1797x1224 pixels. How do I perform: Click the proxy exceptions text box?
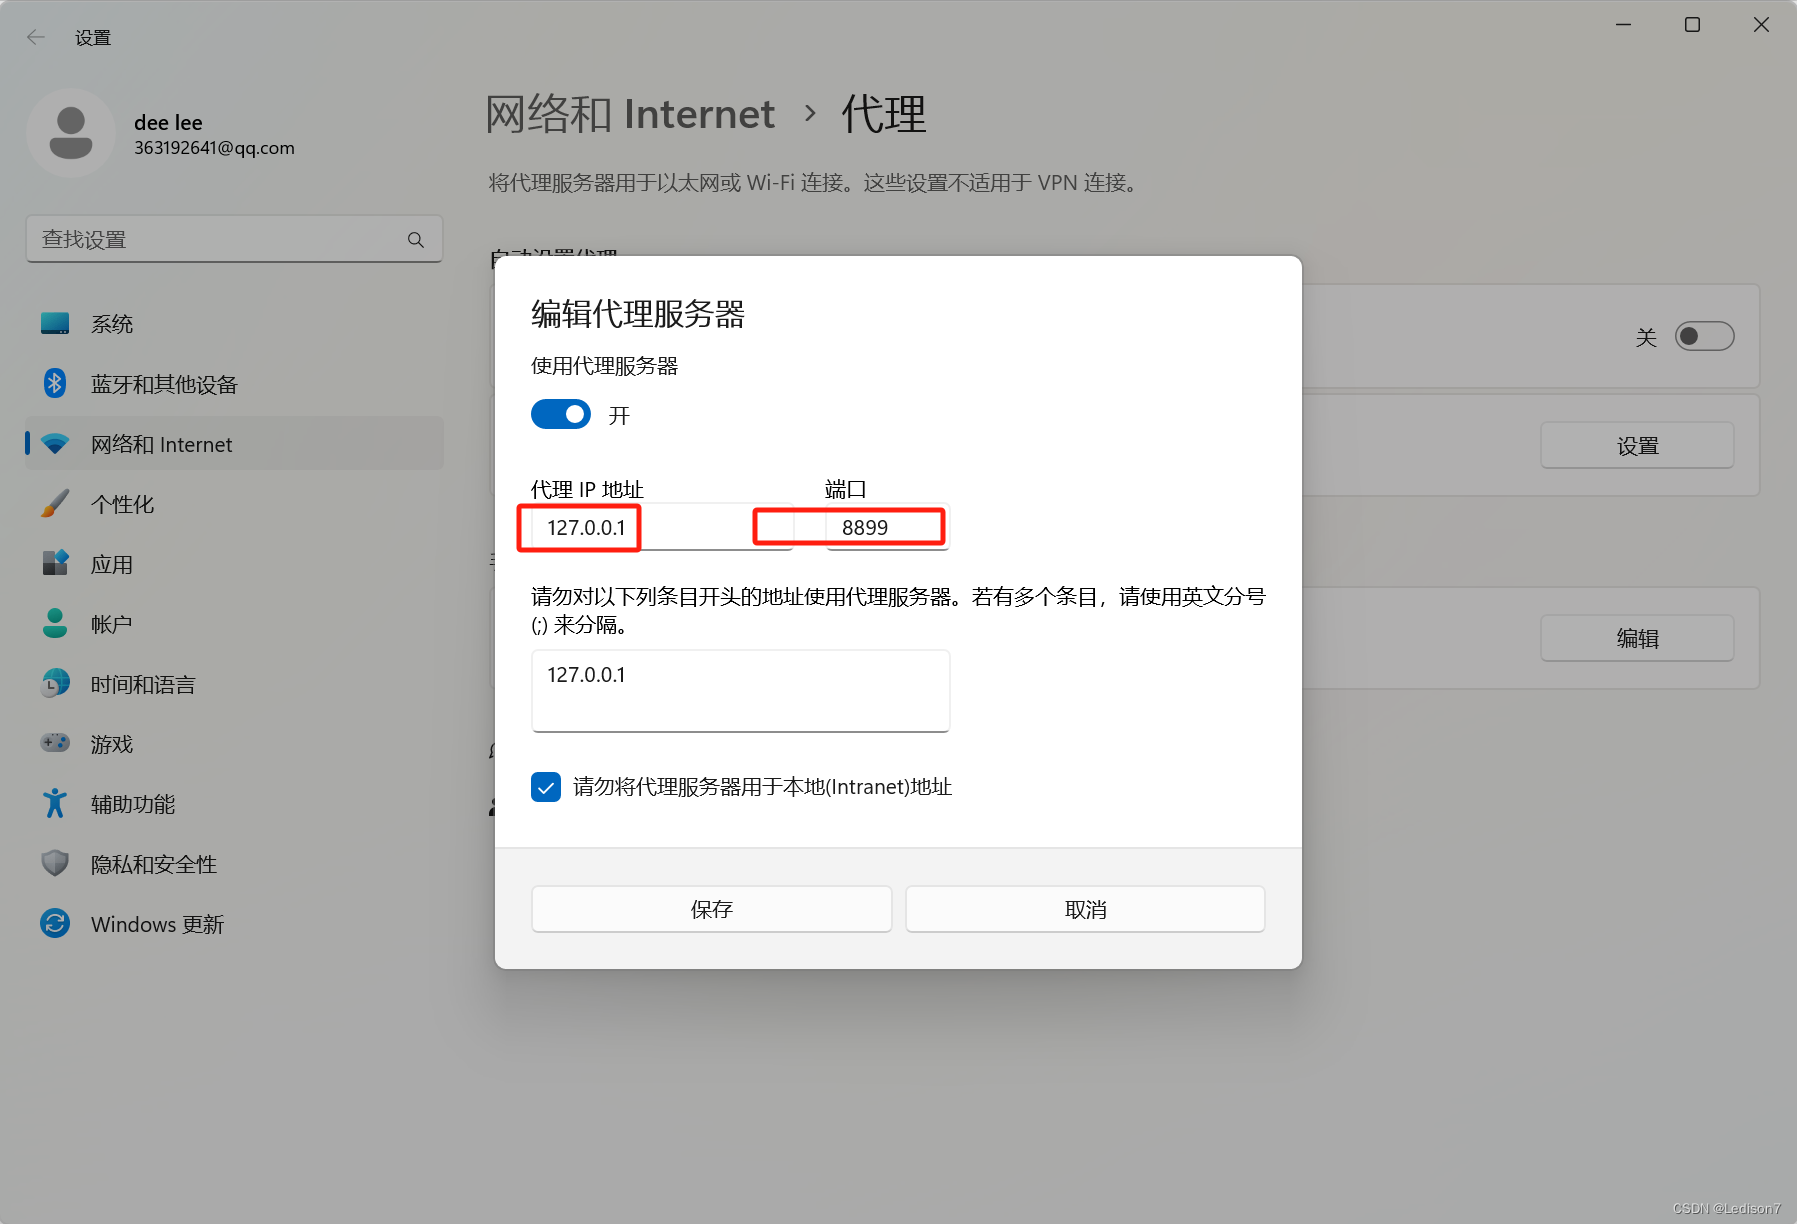tap(741, 691)
